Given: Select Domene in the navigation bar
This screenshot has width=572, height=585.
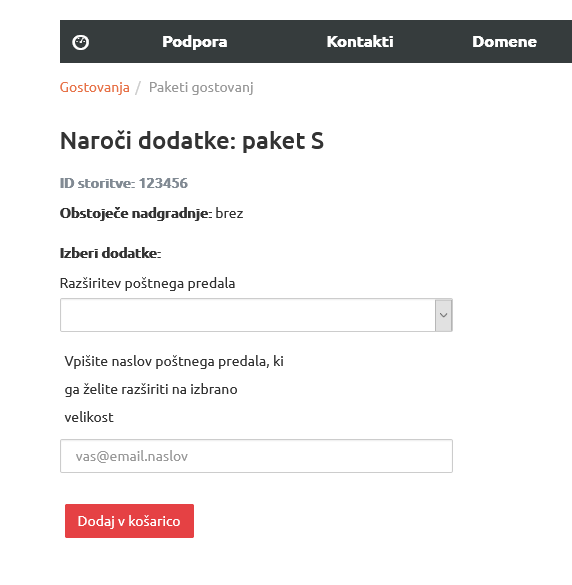Looking at the screenshot, I should [x=504, y=41].
